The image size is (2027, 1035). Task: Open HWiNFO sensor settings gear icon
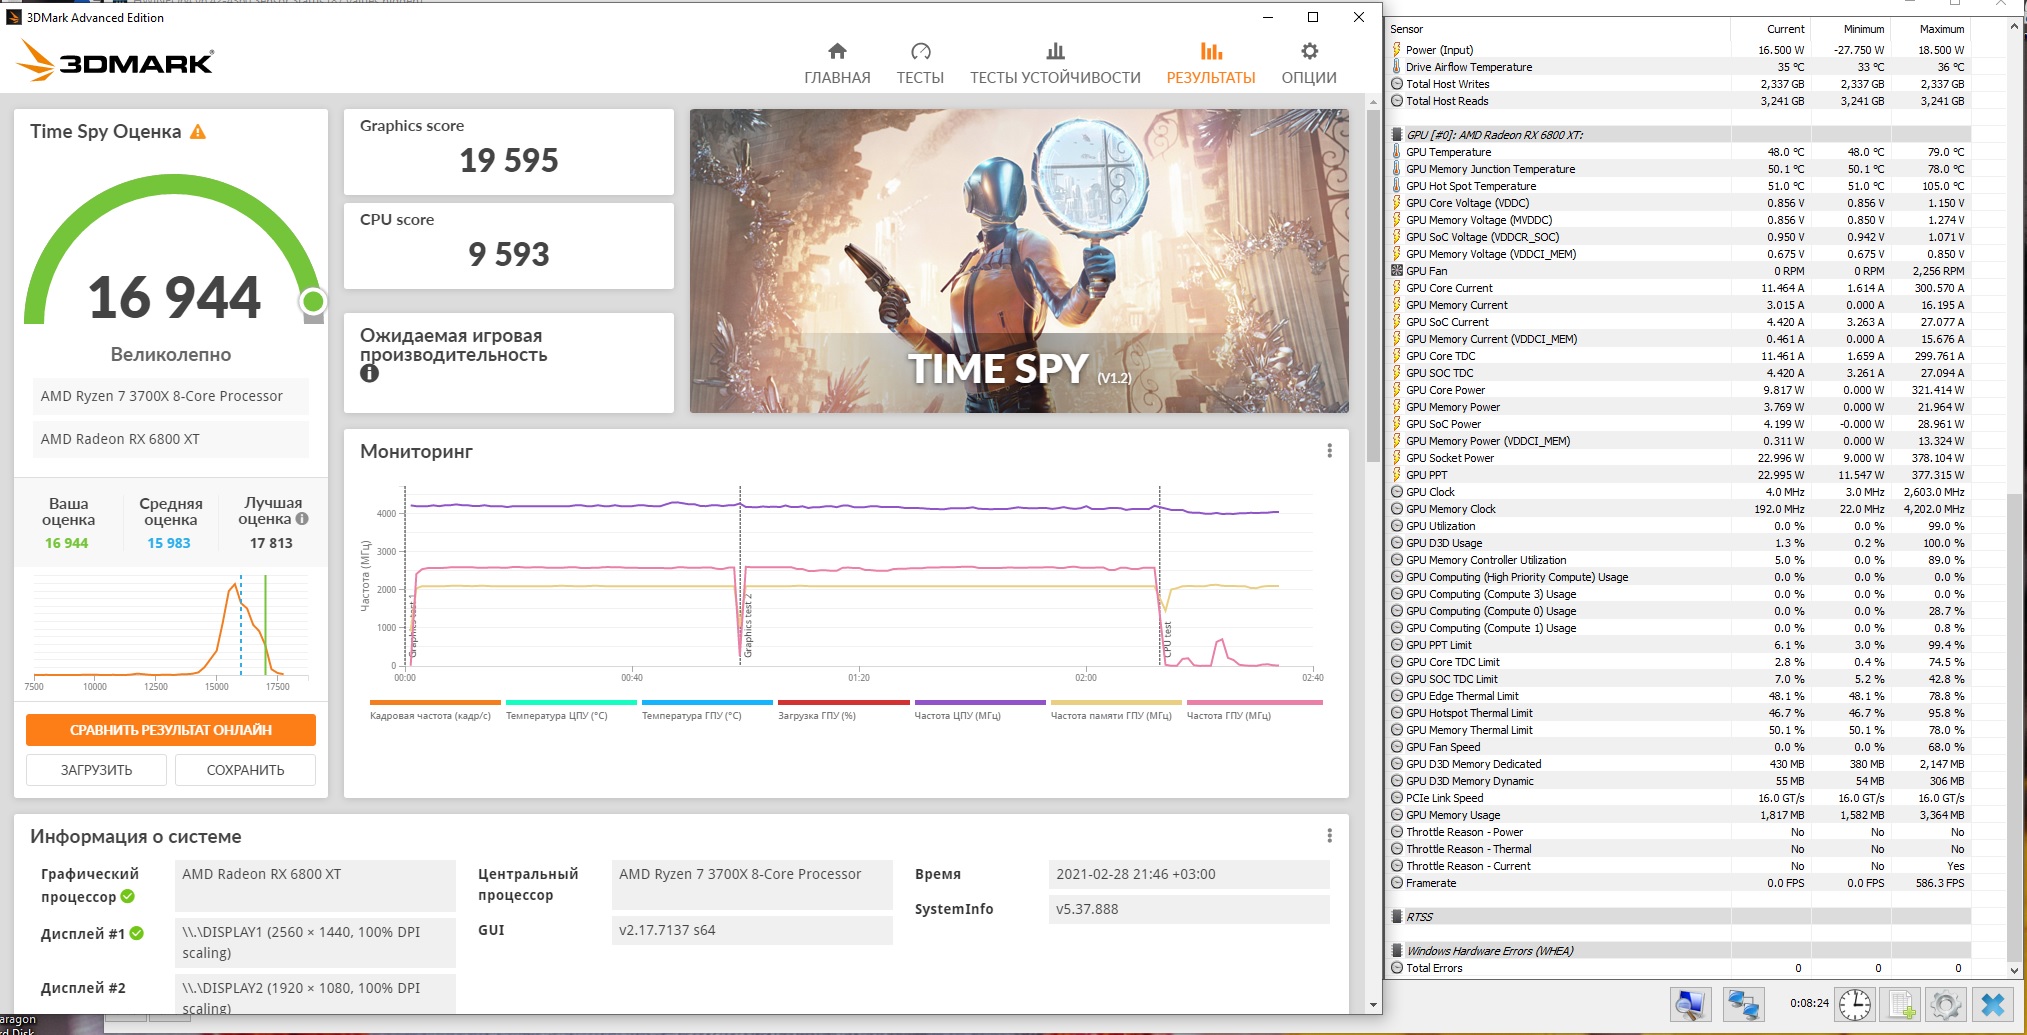[x=1946, y=1004]
